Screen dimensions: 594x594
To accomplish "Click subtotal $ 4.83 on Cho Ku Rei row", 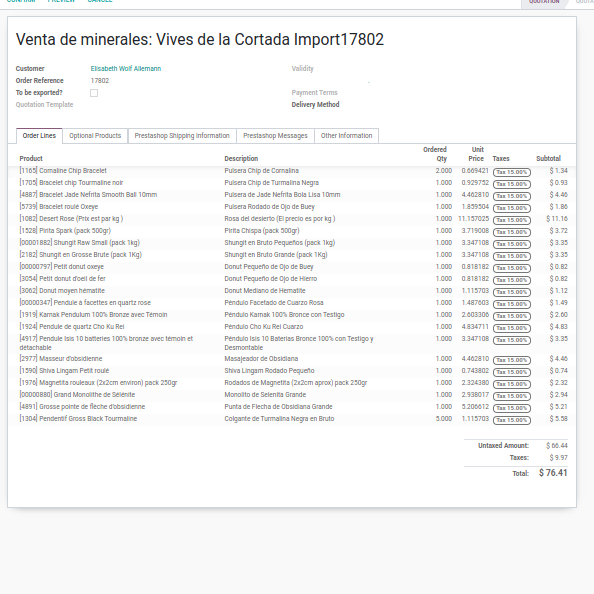I will pos(558,327).
